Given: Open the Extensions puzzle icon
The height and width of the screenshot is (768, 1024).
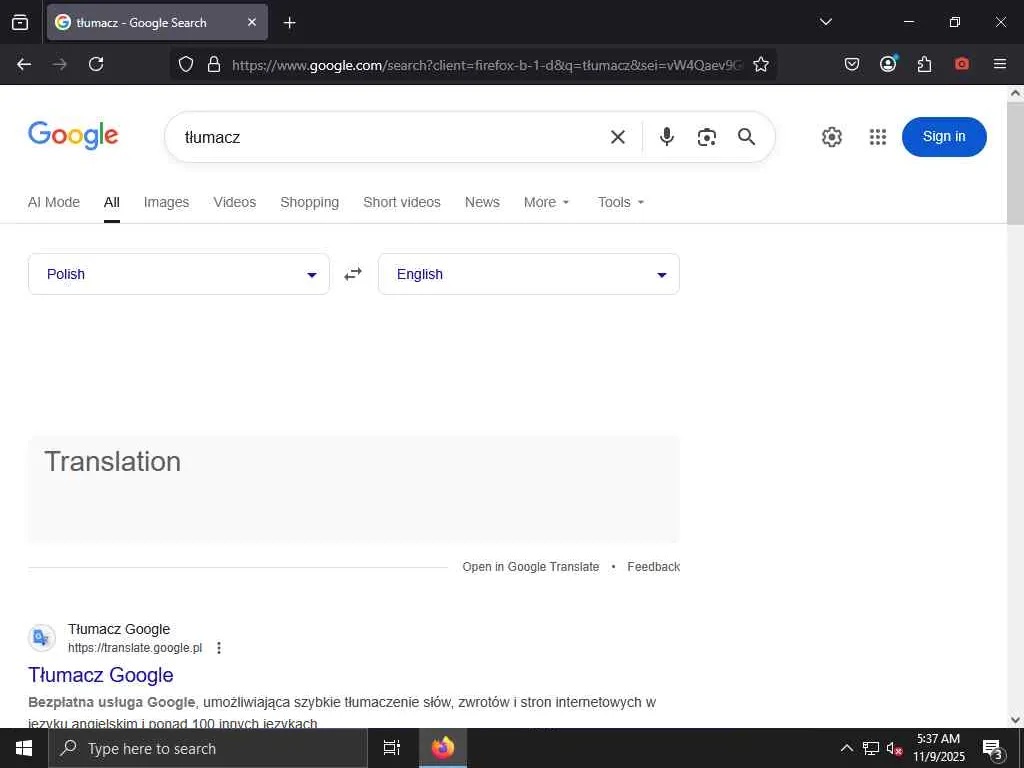Looking at the screenshot, I should click(x=924, y=64).
